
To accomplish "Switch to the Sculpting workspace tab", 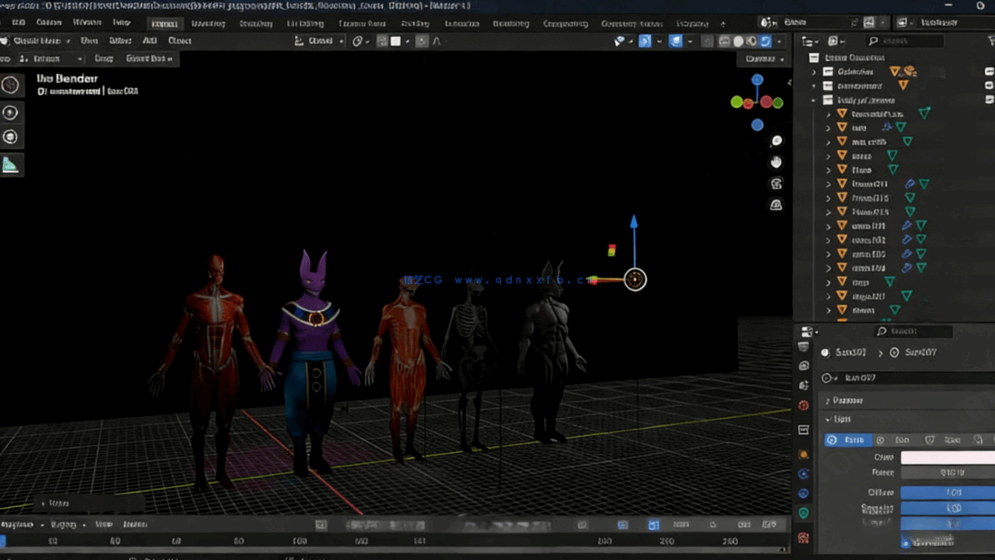I will pos(256,23).
